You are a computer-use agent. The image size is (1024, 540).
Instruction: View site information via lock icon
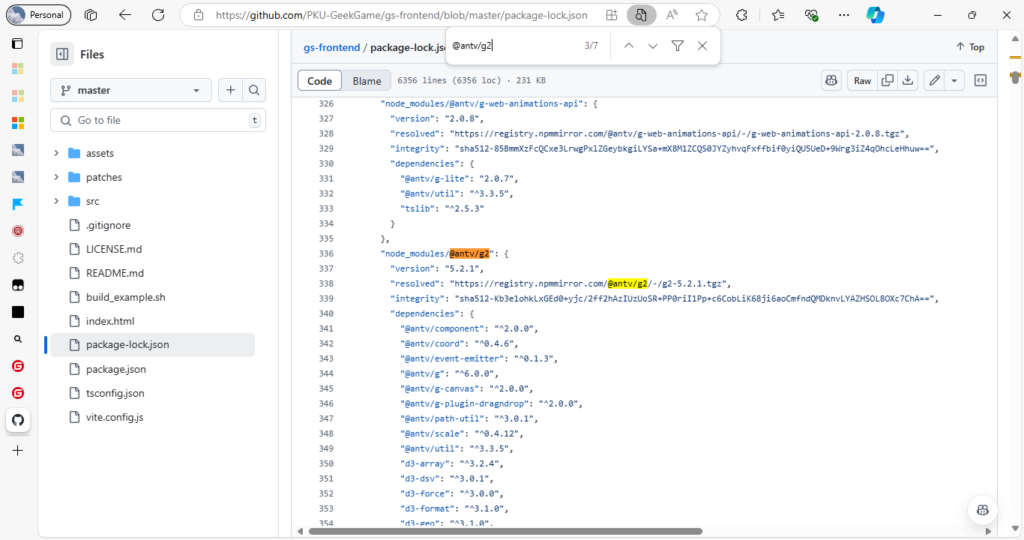pyautogui.click(x=199, y=15)
